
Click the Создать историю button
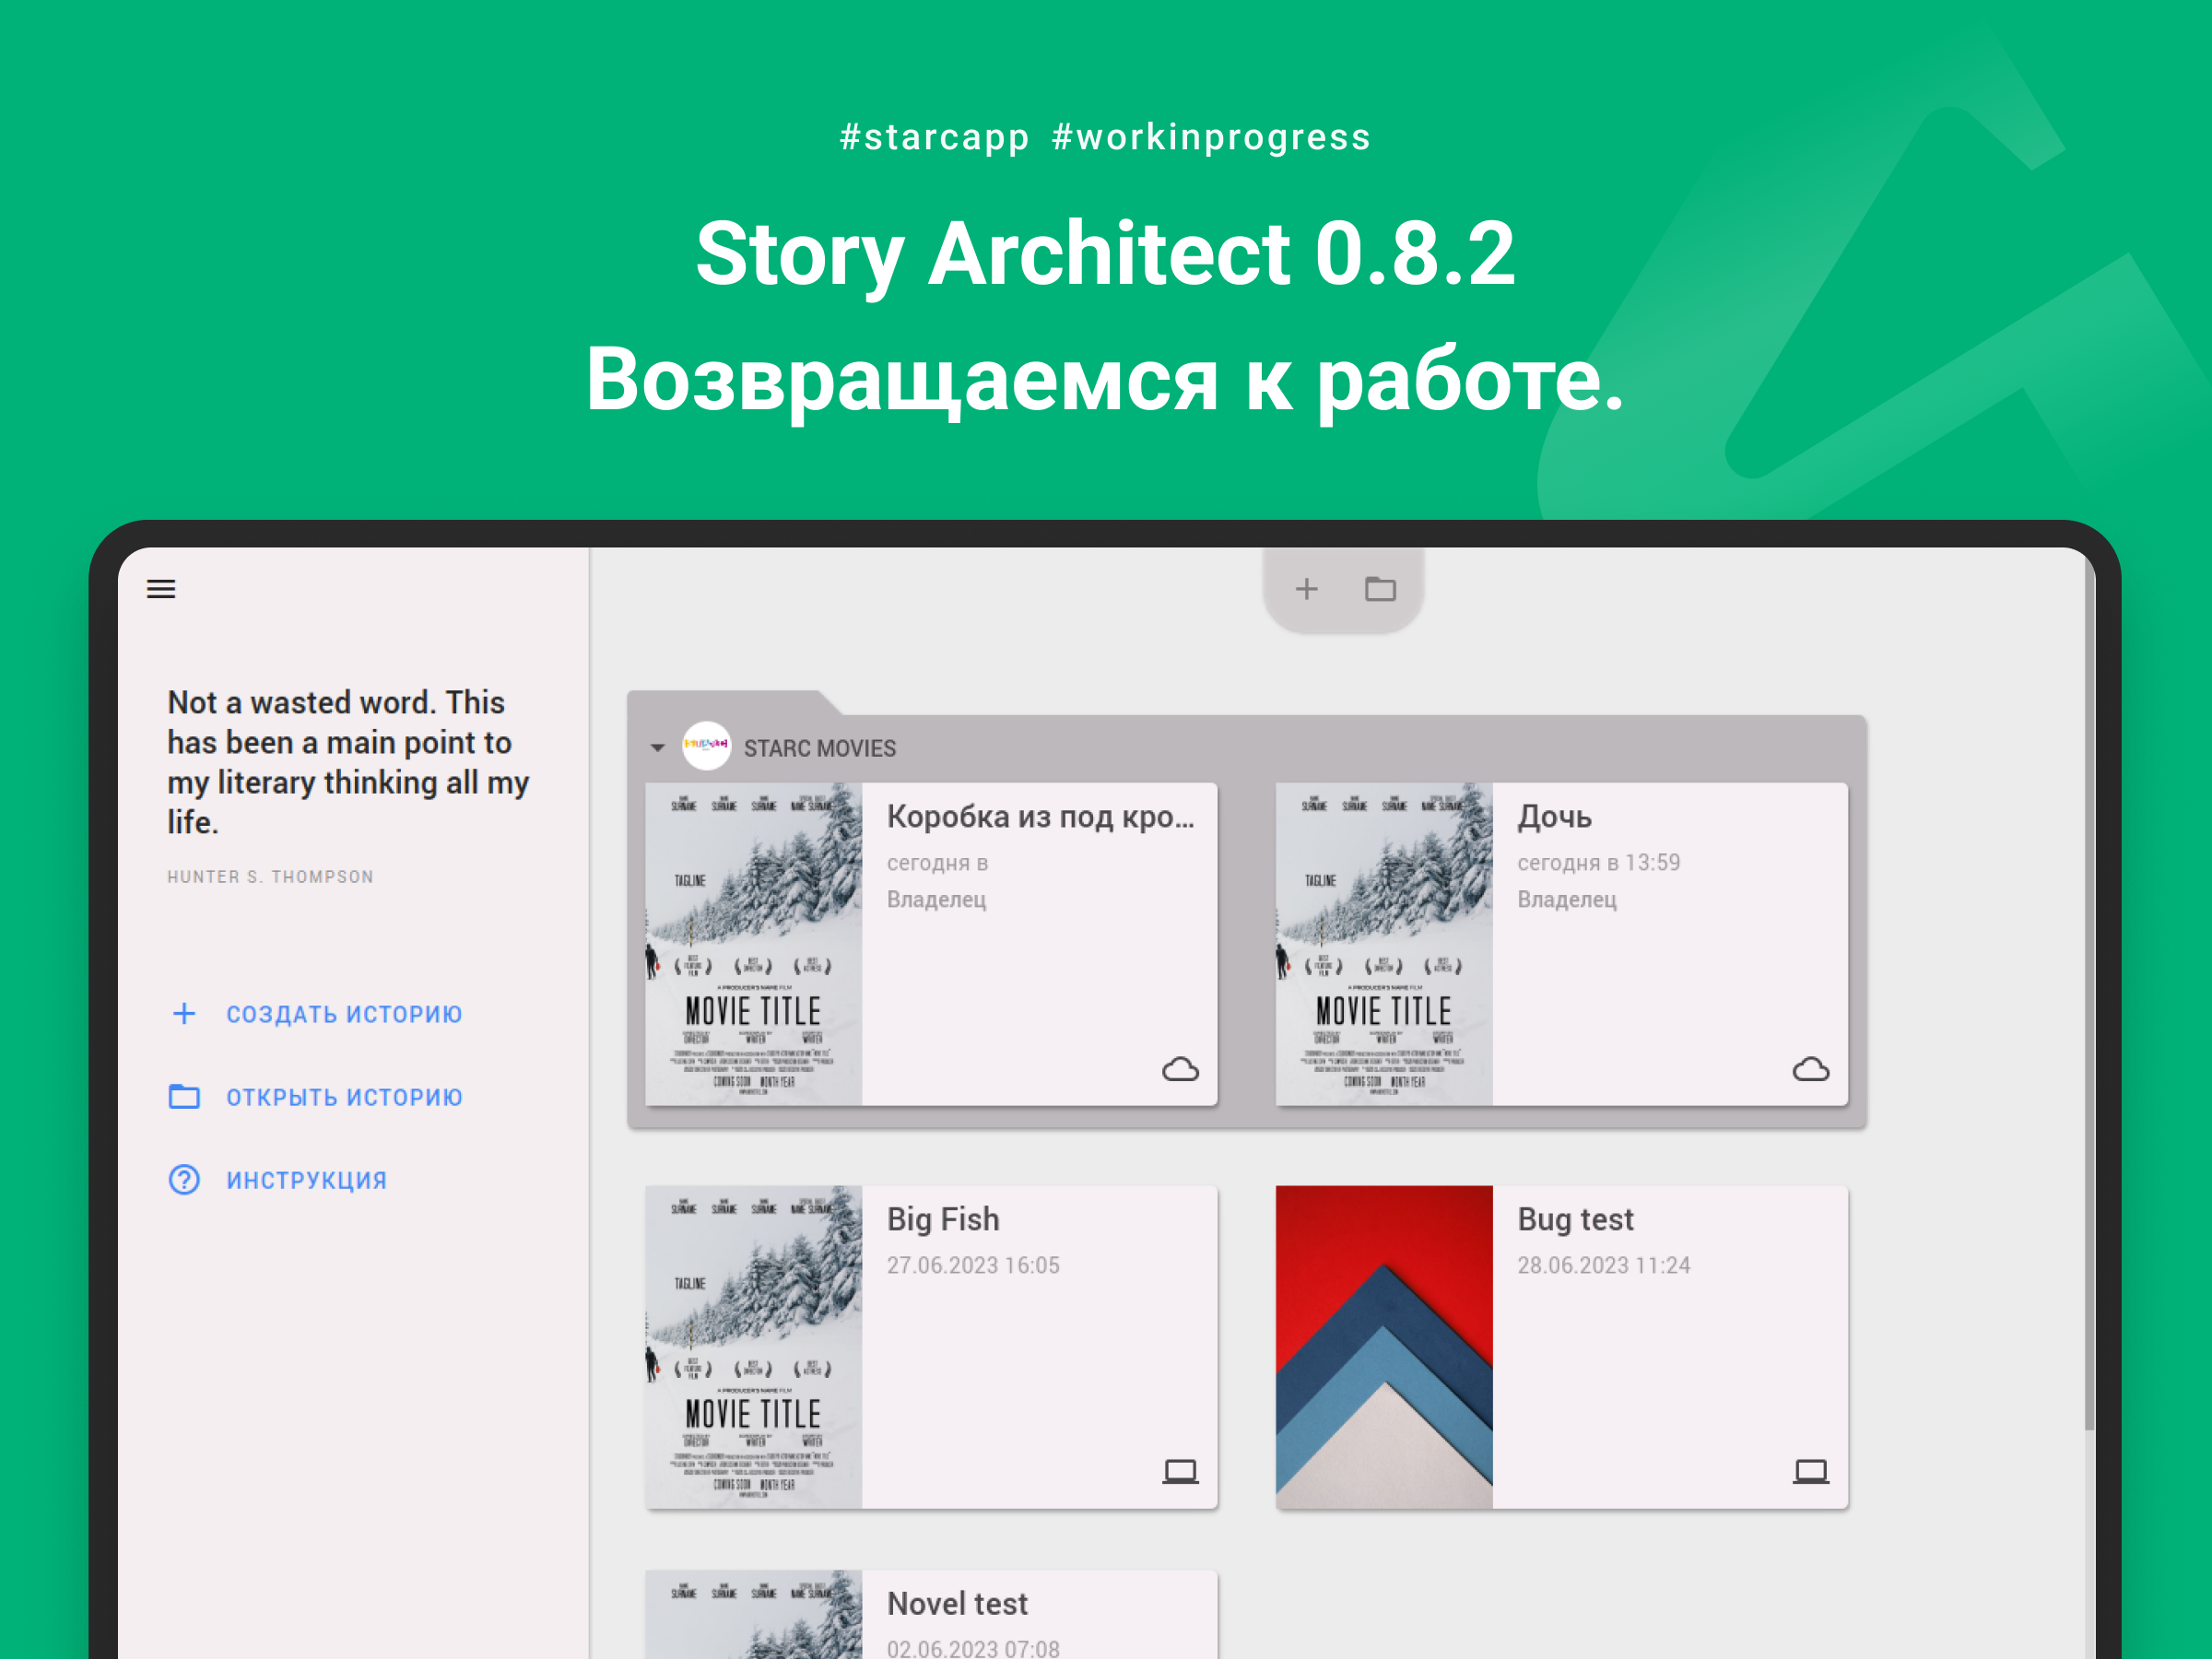315,1014
